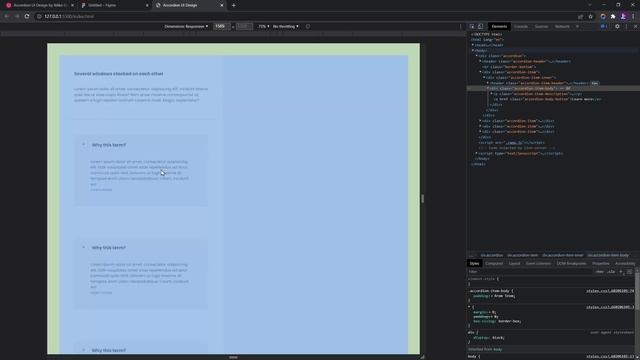Click the issues counter badge in DevTools
Screen dimensions: 640x360
click(604, 26)
